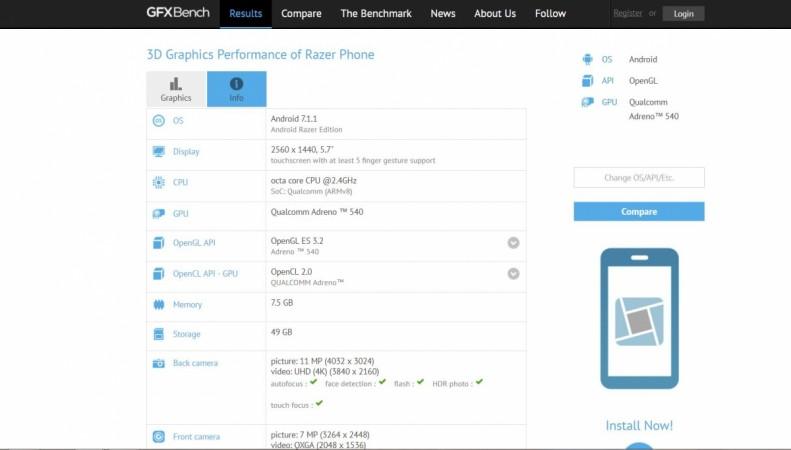This screenshot has width=791, height=450.
Task: Go to The Benchmark page
Action: 376,14
